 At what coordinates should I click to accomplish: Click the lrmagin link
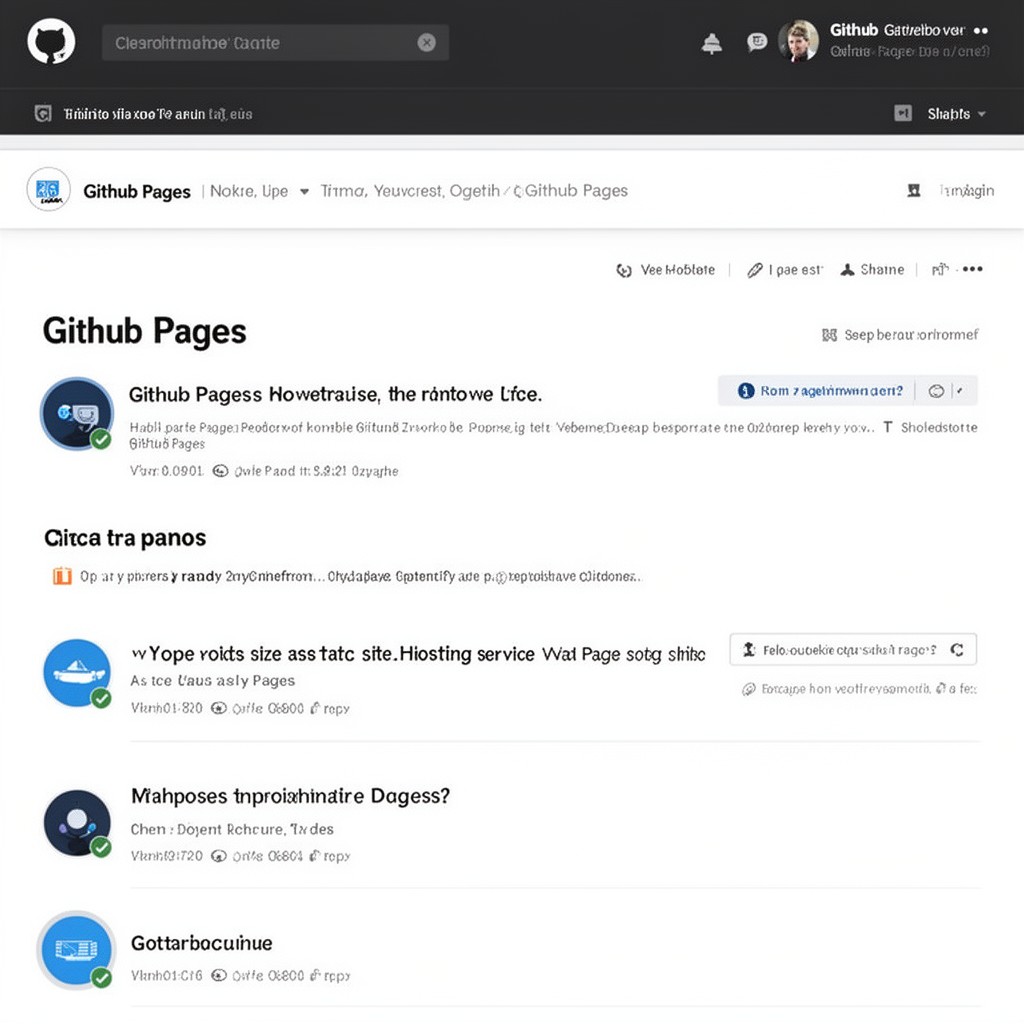(967, 190)
